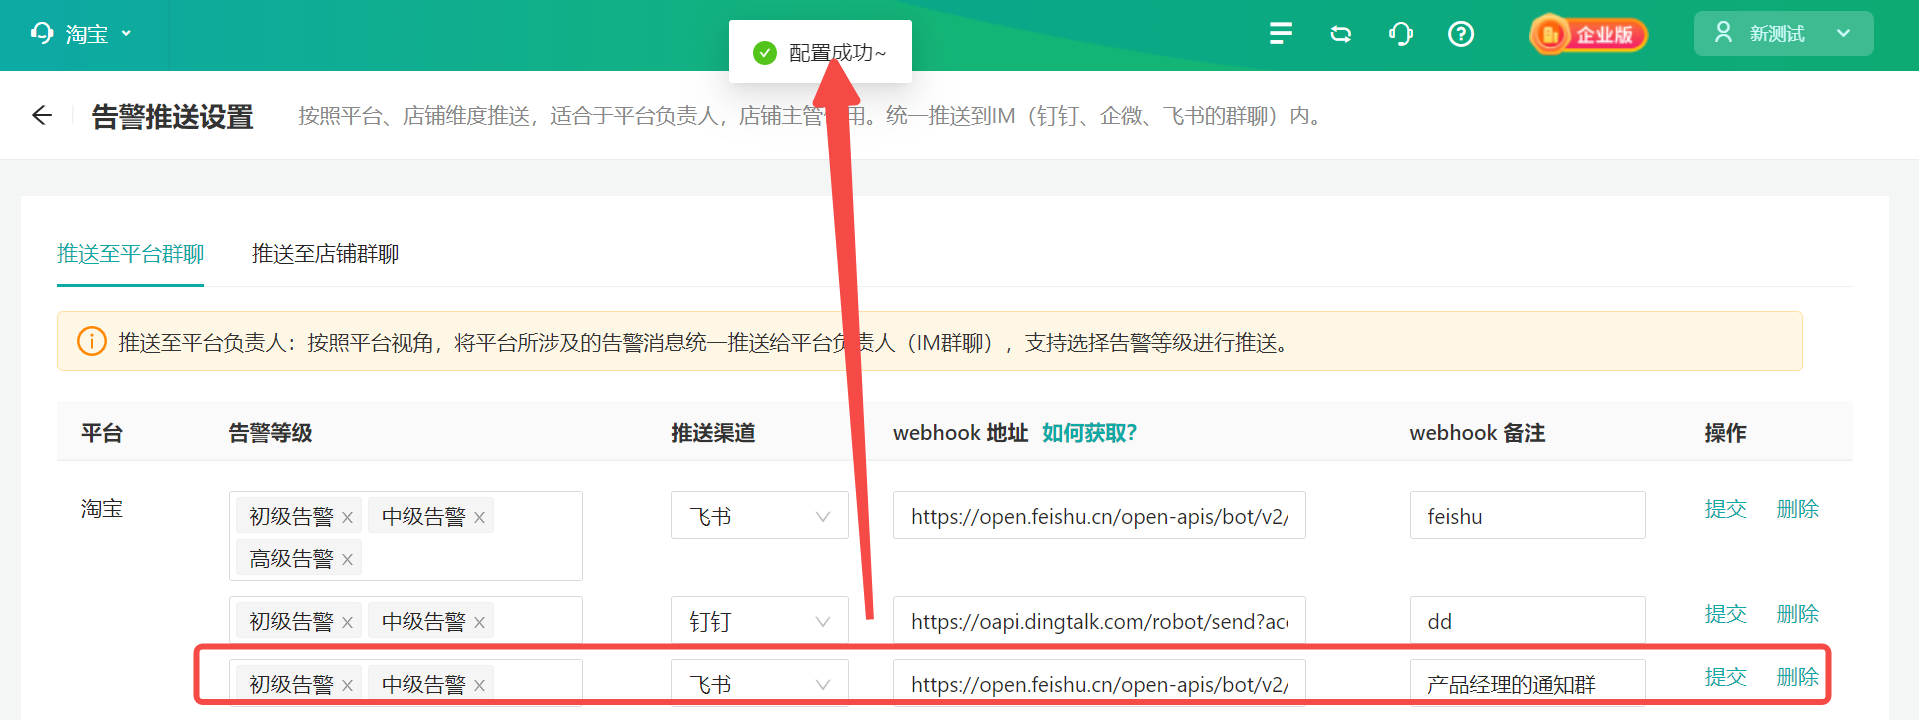Click the 推送渠道 column header
1919x720 pixels.
pyautogui.click(x=713, y=432)
